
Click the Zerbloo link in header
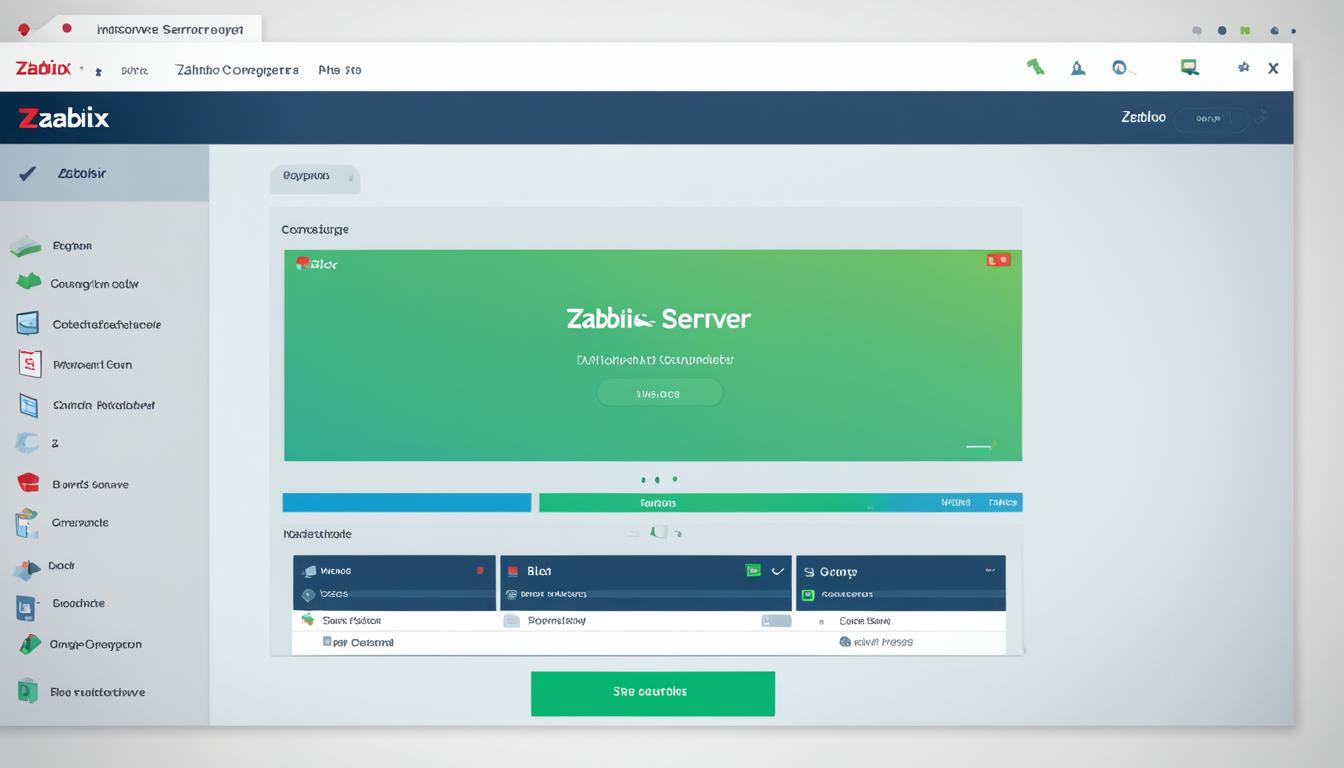coord(1143,117)
